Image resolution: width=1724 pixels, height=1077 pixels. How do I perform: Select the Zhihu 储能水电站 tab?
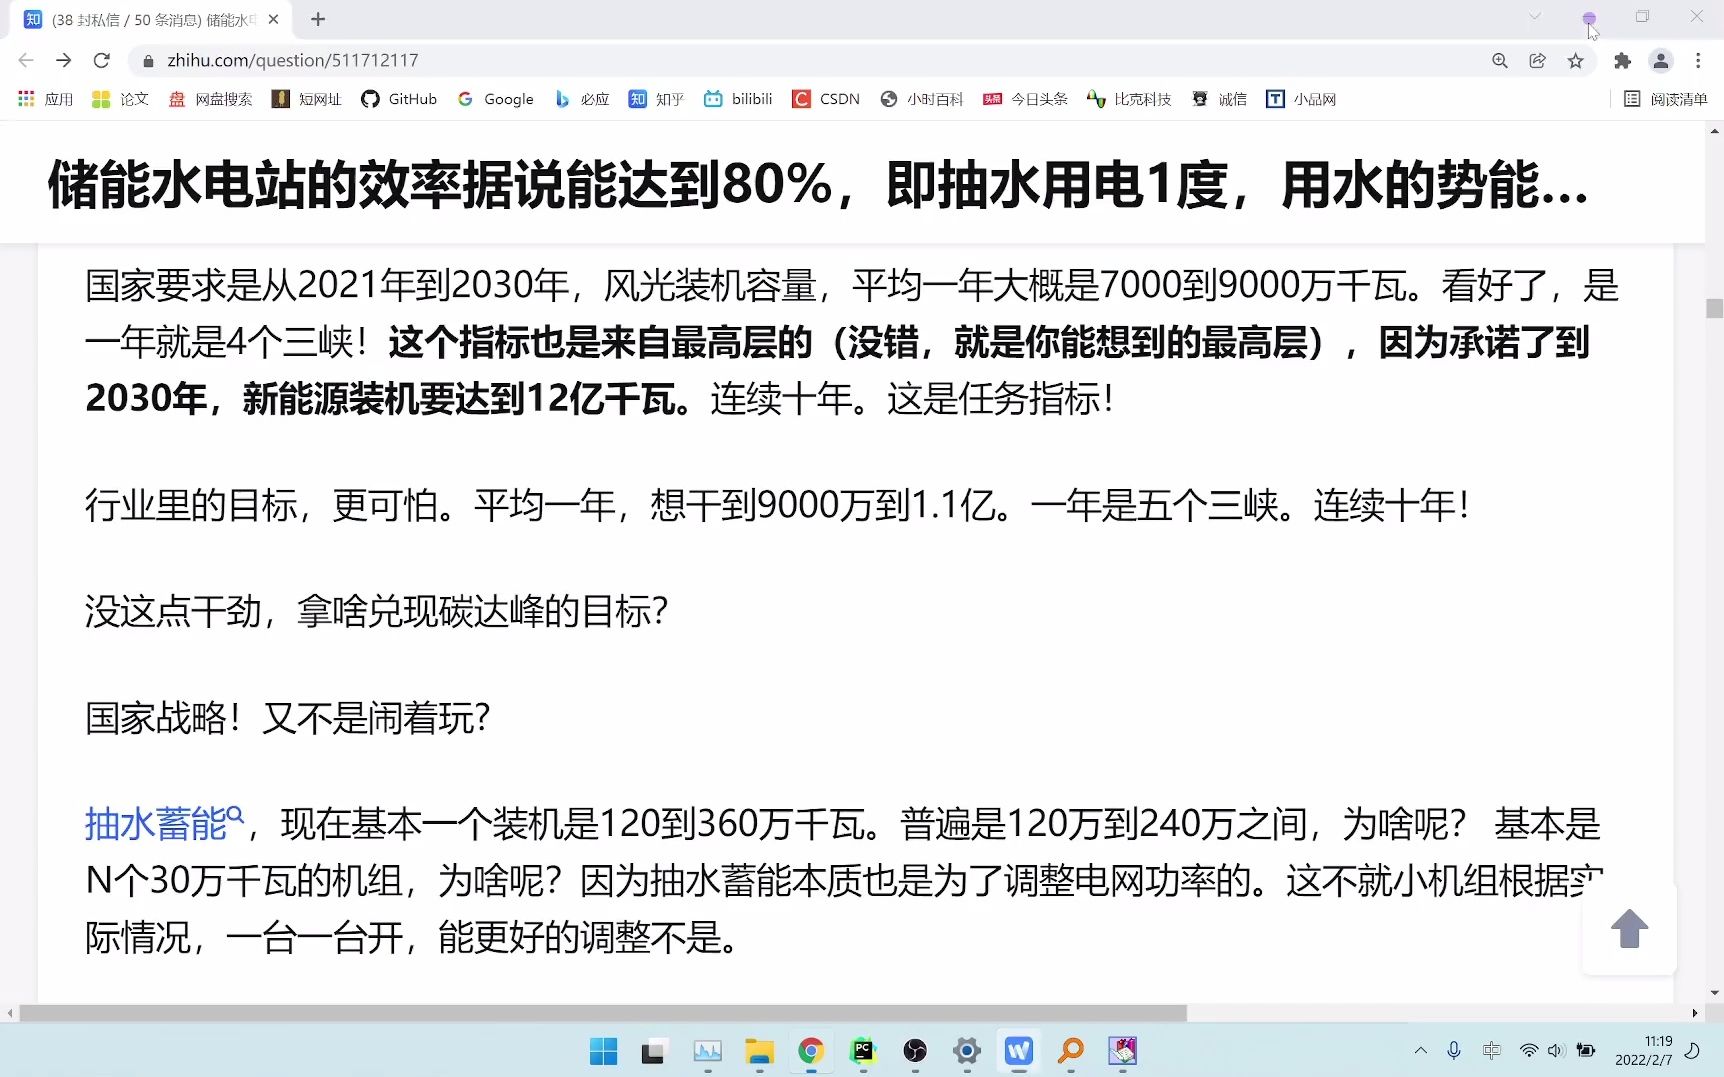tap(152, 19)
